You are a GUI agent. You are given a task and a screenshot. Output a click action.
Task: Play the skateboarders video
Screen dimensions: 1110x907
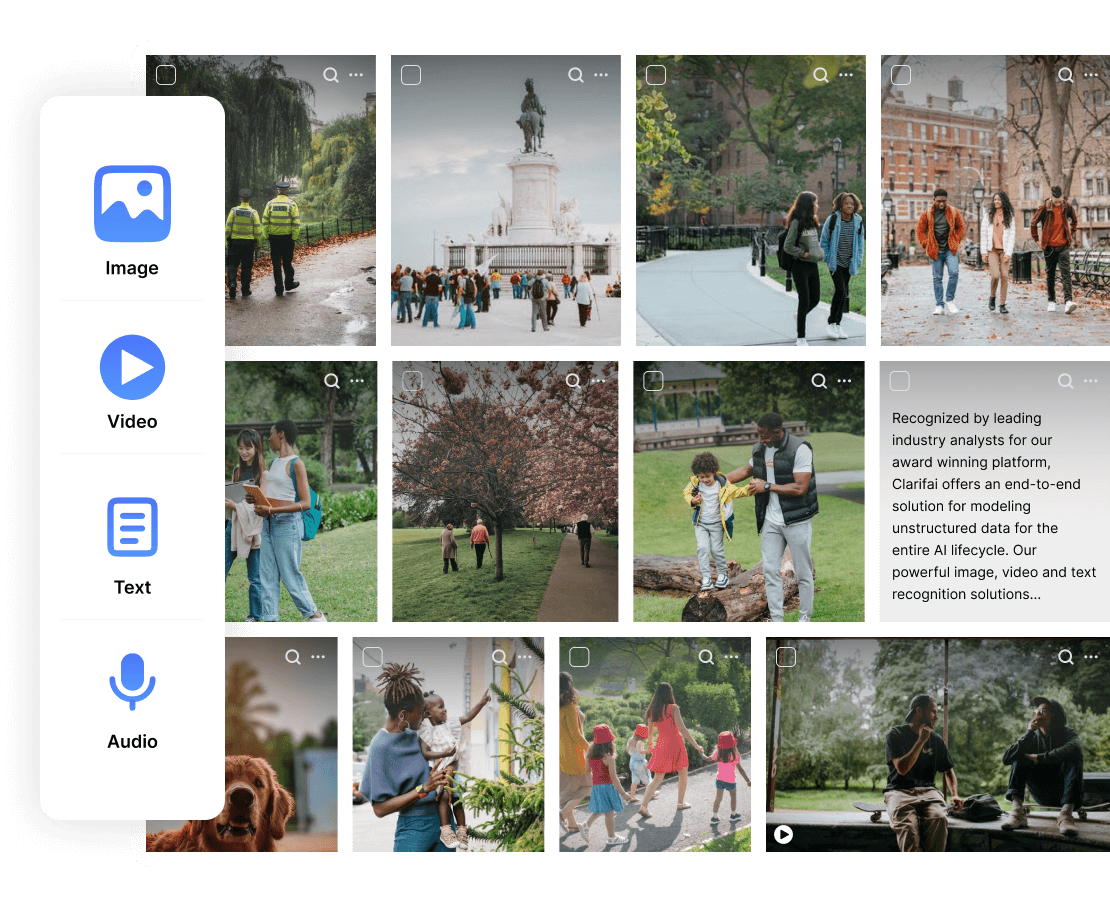tap(784, 834)
